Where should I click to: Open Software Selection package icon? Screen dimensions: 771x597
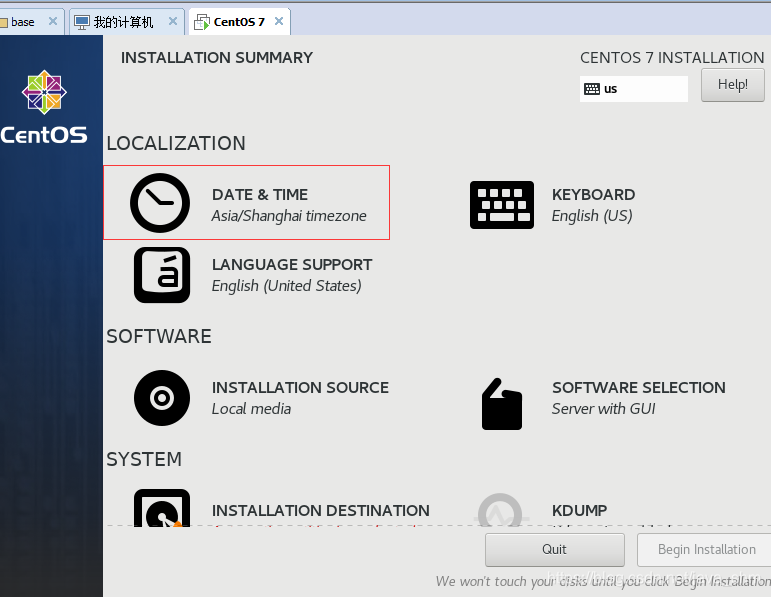[x=502, y=404]
